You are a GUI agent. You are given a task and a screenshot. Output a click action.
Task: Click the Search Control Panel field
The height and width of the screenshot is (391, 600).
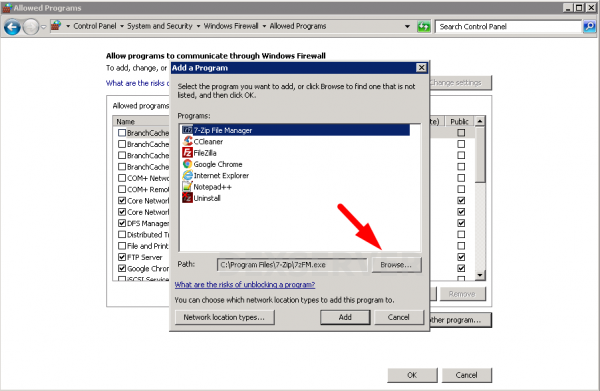[x=508, y=26]
